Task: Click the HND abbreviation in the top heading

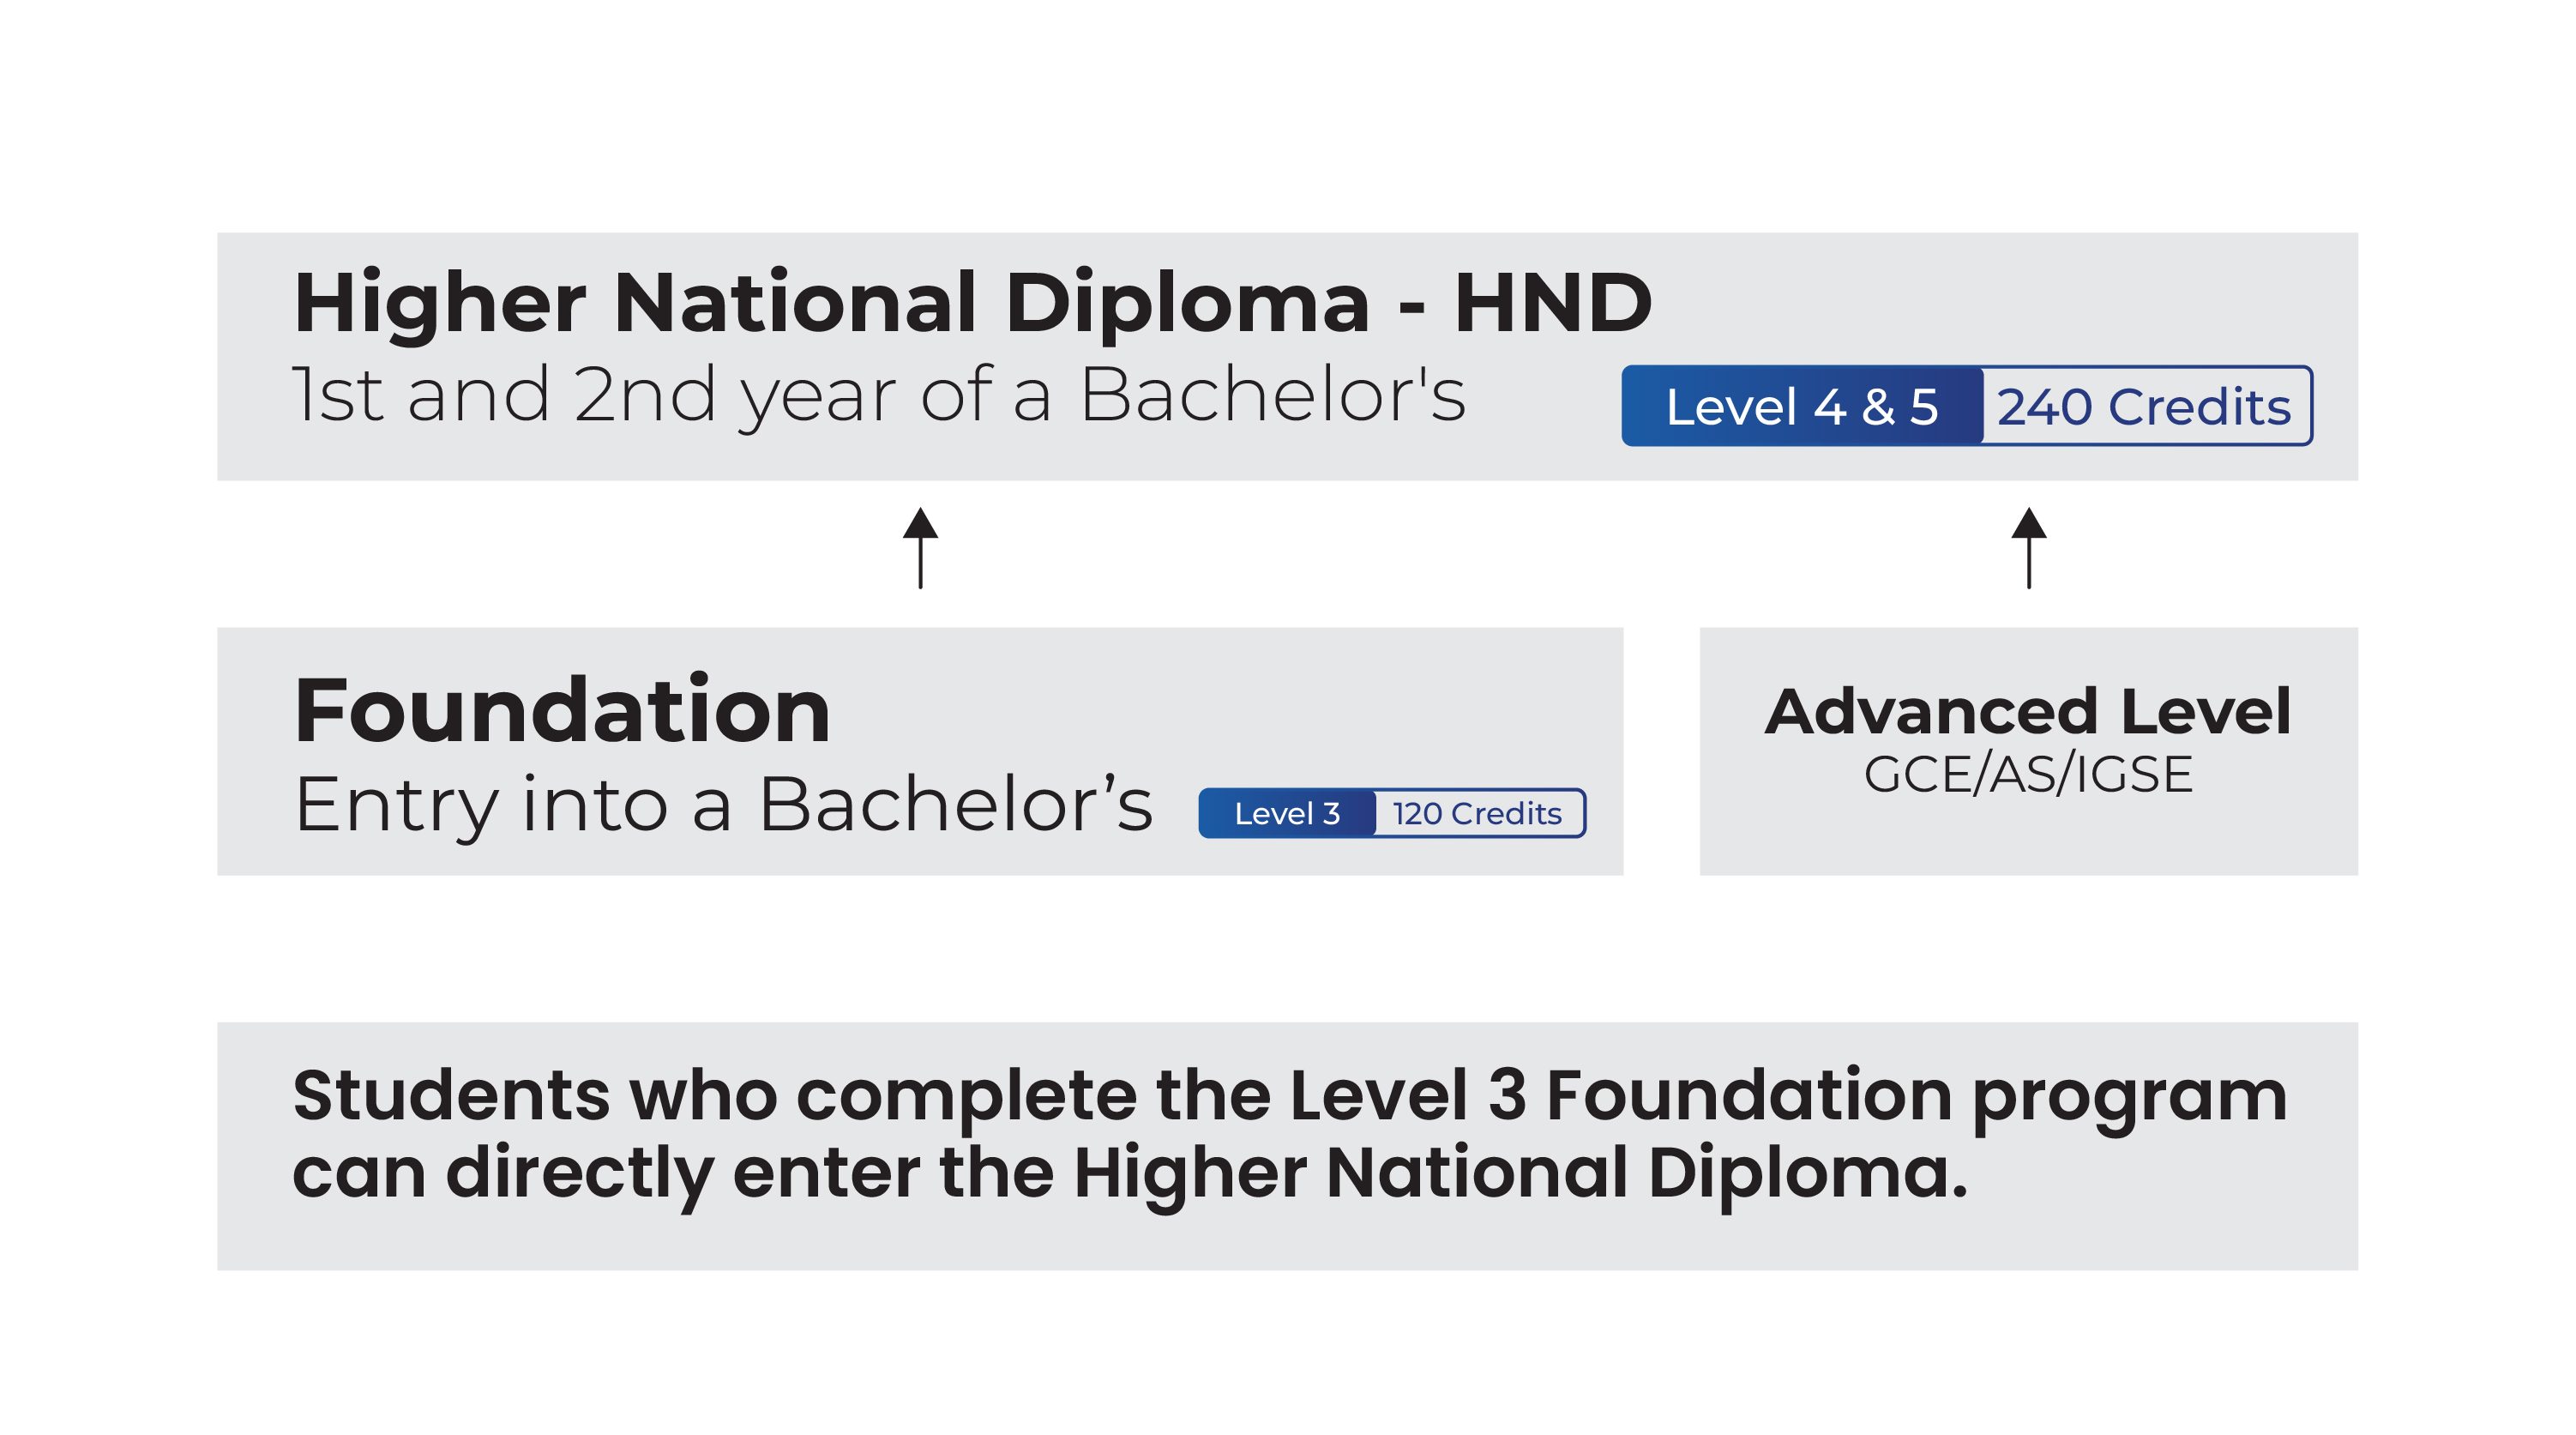Action: [x=1552, y=302]
